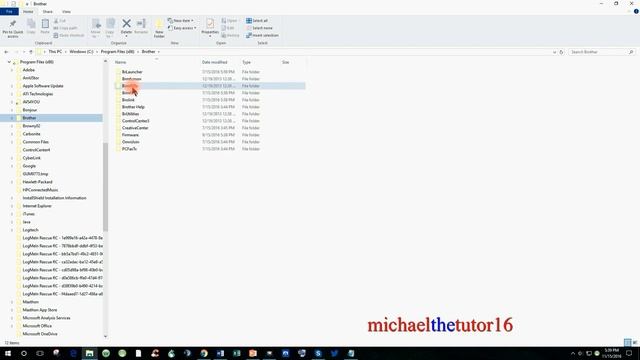Viewport: 640px width, 360px height.
Task: Click Paste shortcut in the Clipboard group
Action: point(69,36)
